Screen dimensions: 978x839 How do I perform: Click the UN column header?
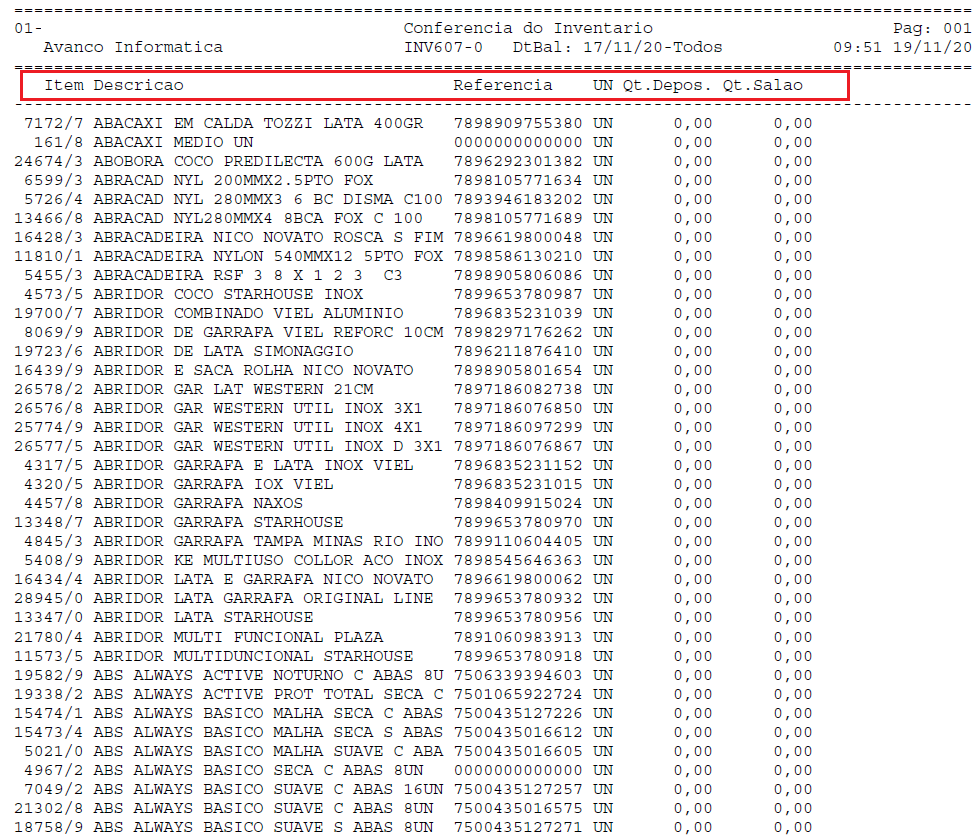[x=602, y=86]
